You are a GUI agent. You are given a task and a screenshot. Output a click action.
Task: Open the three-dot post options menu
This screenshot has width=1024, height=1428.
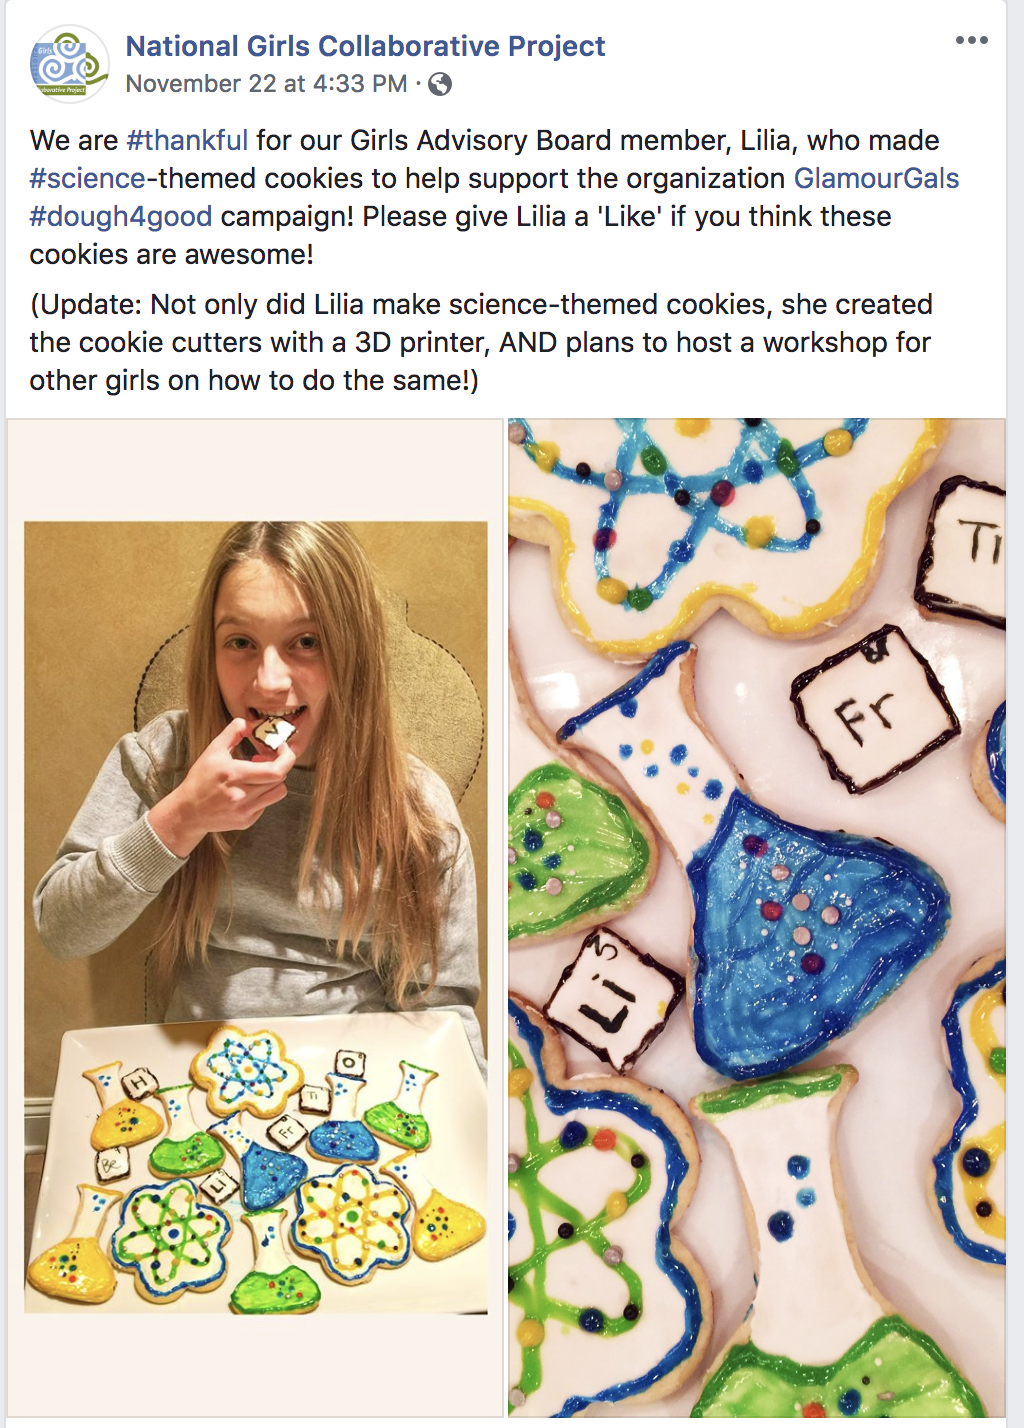(x=971, y=41)
